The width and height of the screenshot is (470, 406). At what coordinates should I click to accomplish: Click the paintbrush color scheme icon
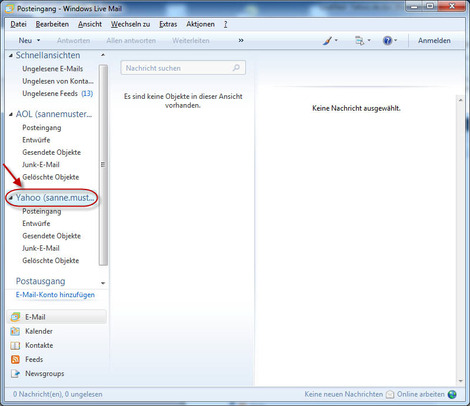(327, 41)
